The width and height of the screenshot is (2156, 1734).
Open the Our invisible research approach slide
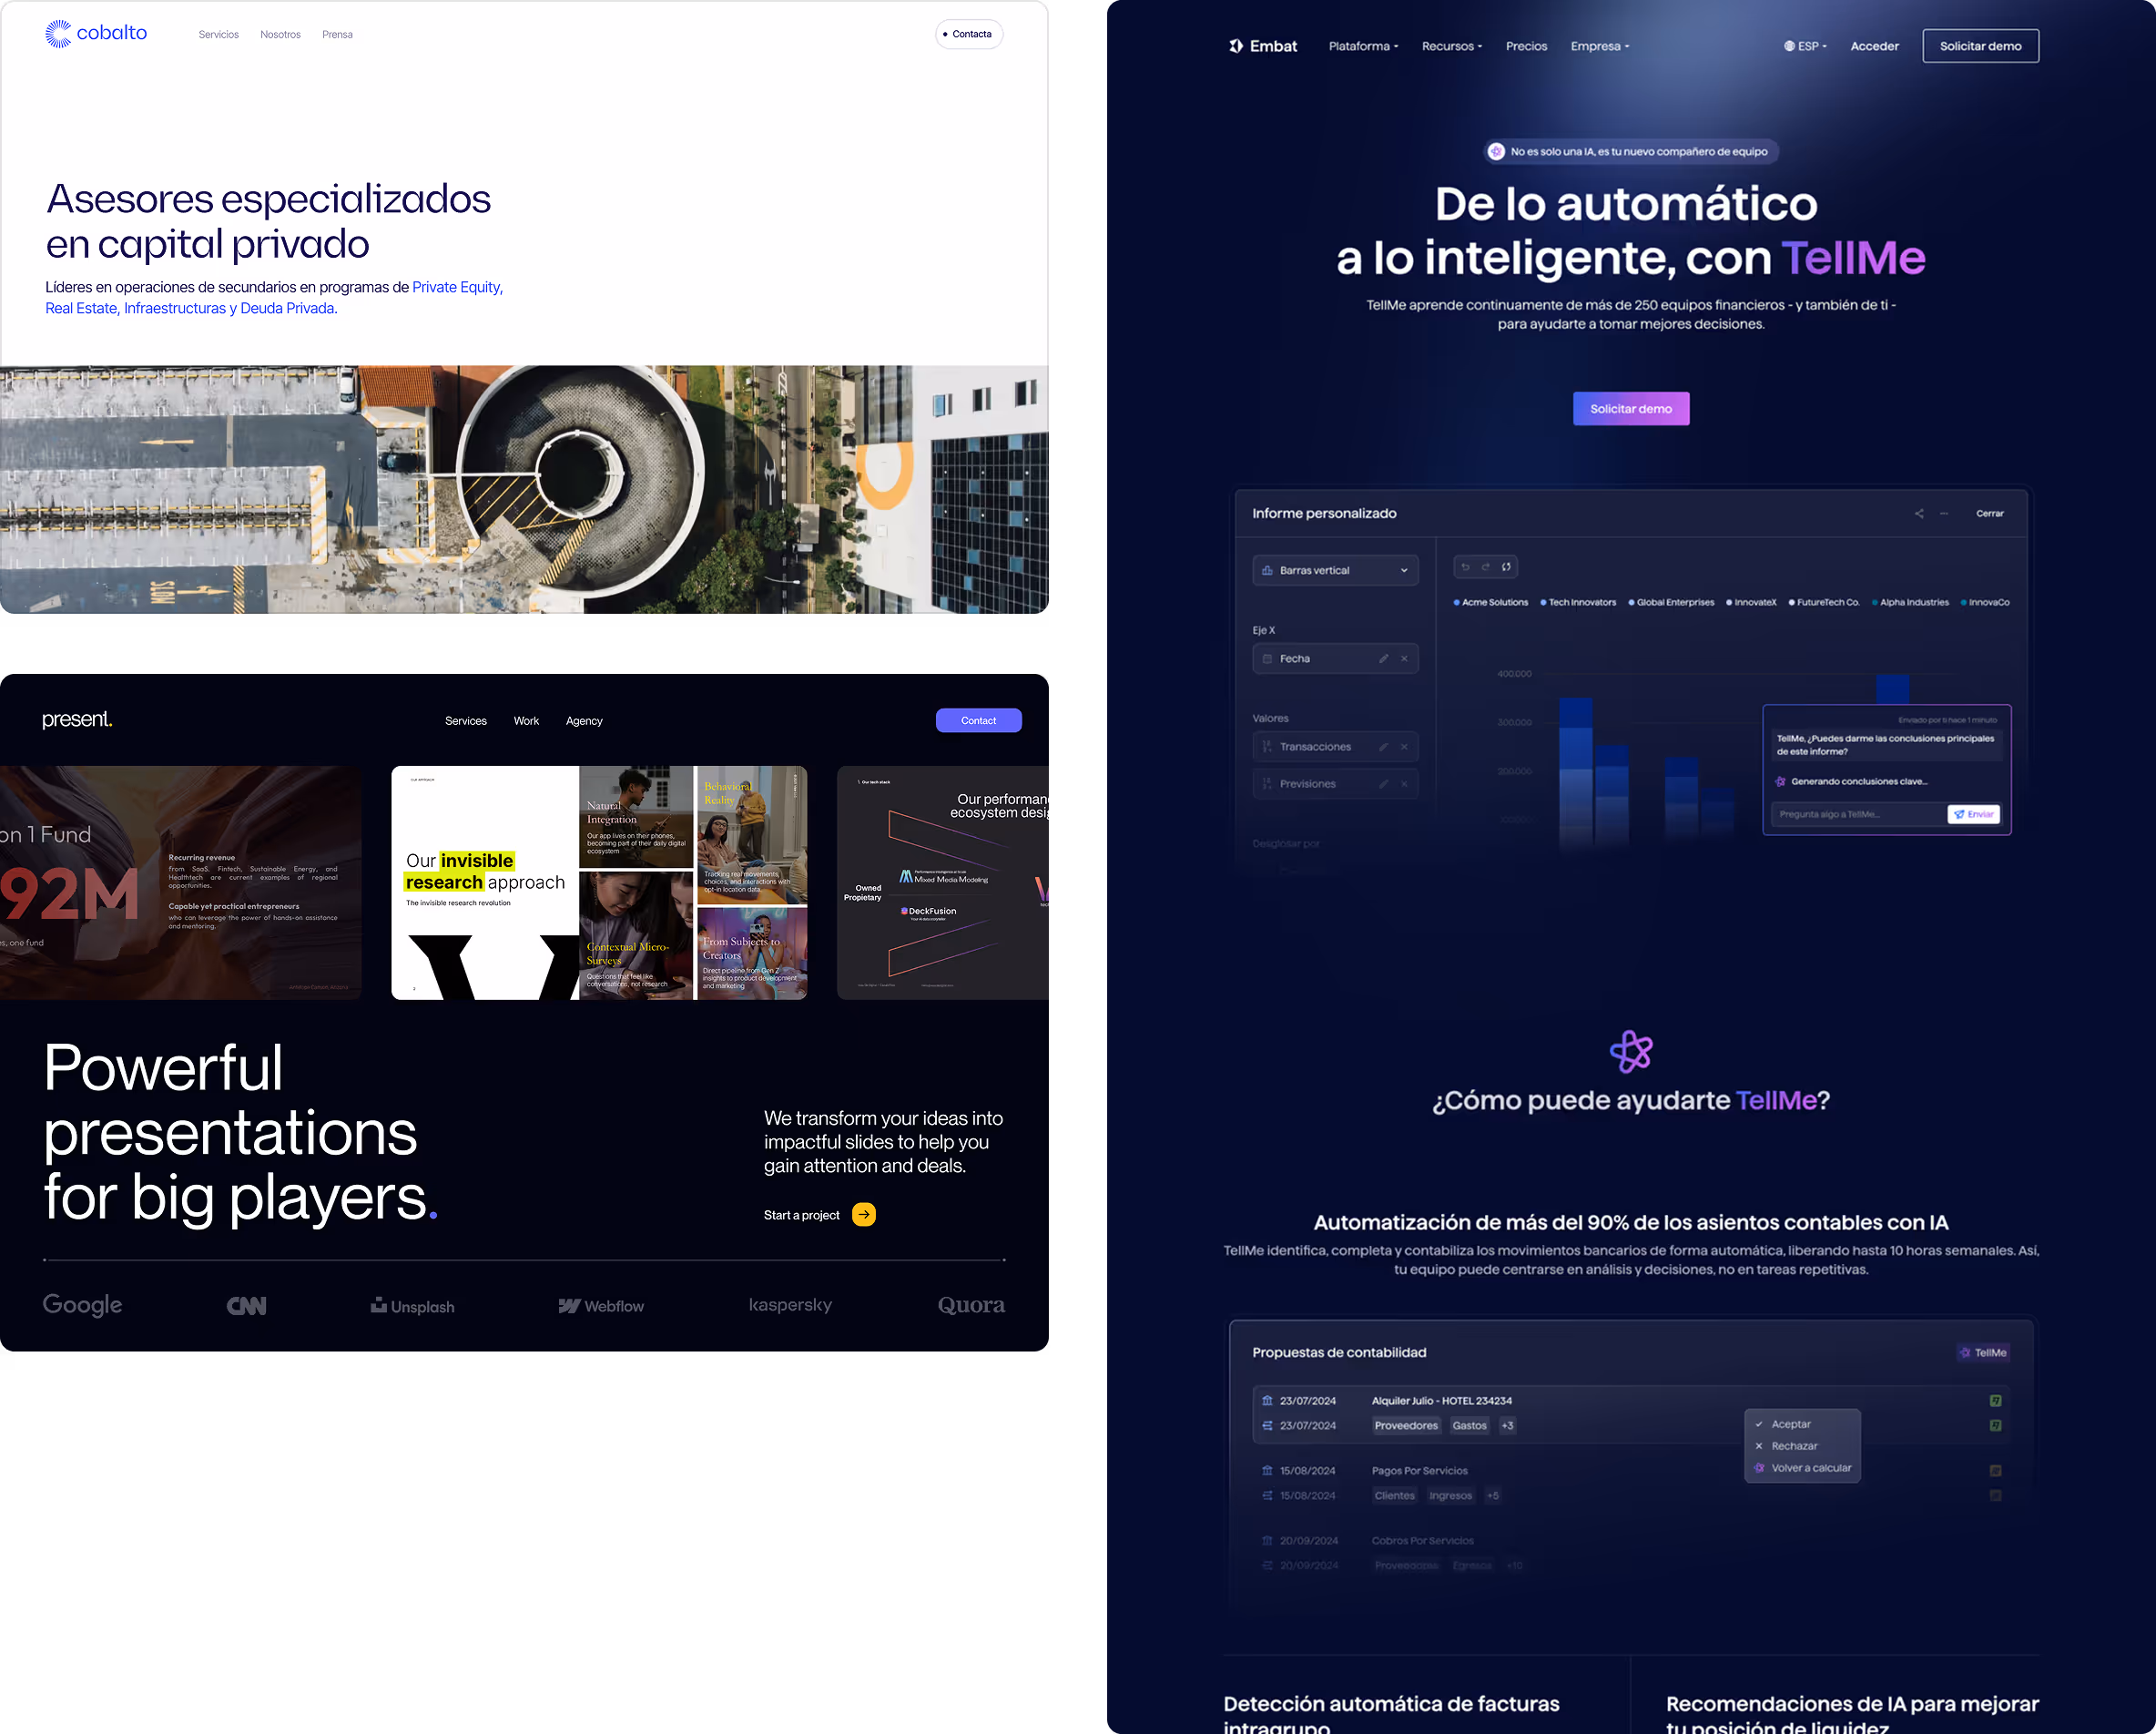tap(599, 883)
